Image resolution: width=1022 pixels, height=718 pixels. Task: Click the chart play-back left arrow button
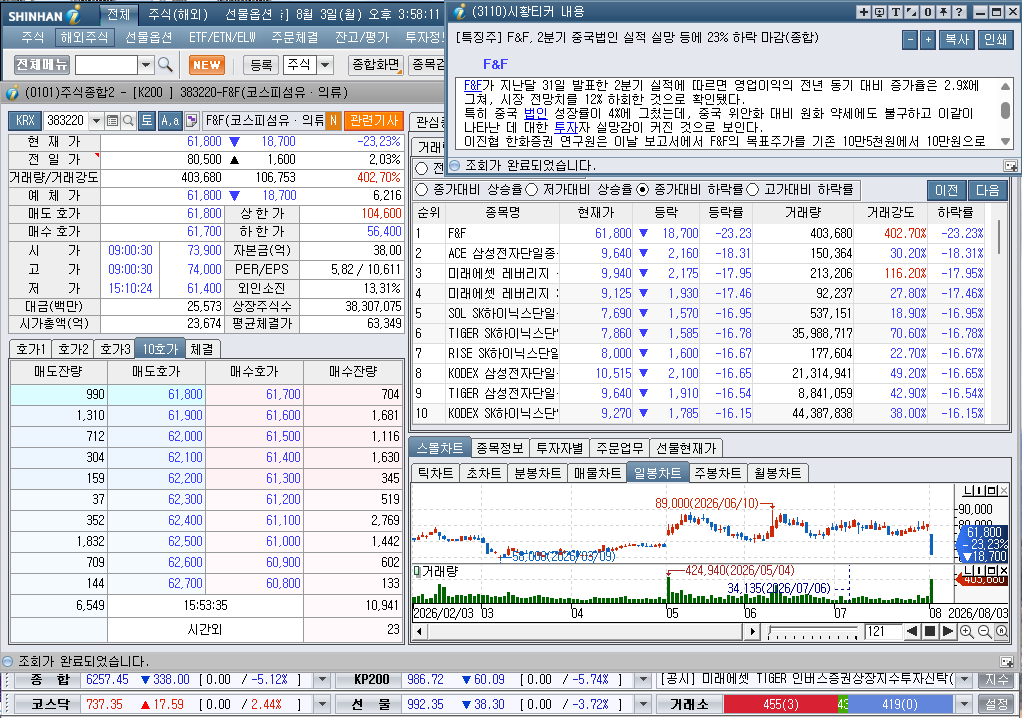coord(912,631)
